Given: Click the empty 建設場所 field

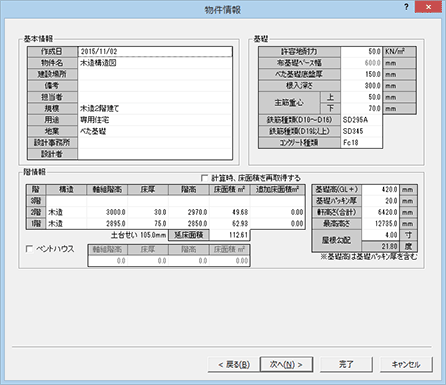Looking at the screenshot, I should coord(155,74).
